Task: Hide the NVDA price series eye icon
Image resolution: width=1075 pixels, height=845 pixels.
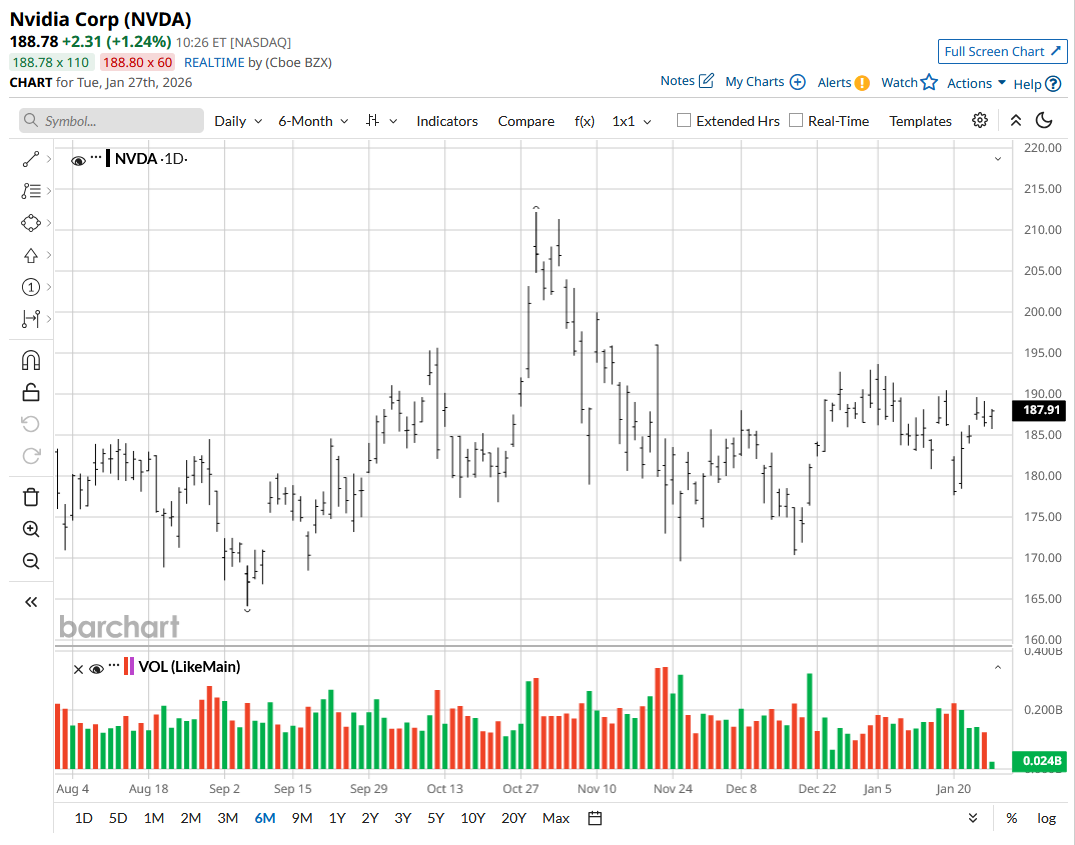Action: 78,160
